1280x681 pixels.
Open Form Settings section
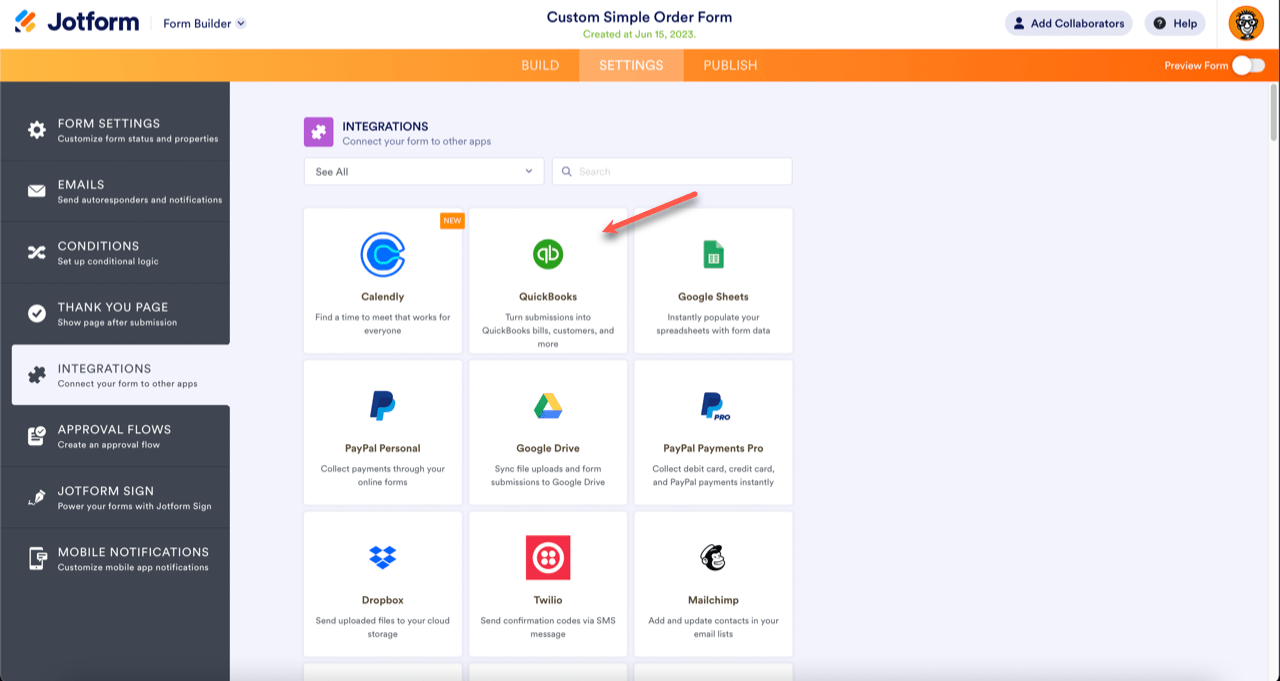[x=115, y=130]
